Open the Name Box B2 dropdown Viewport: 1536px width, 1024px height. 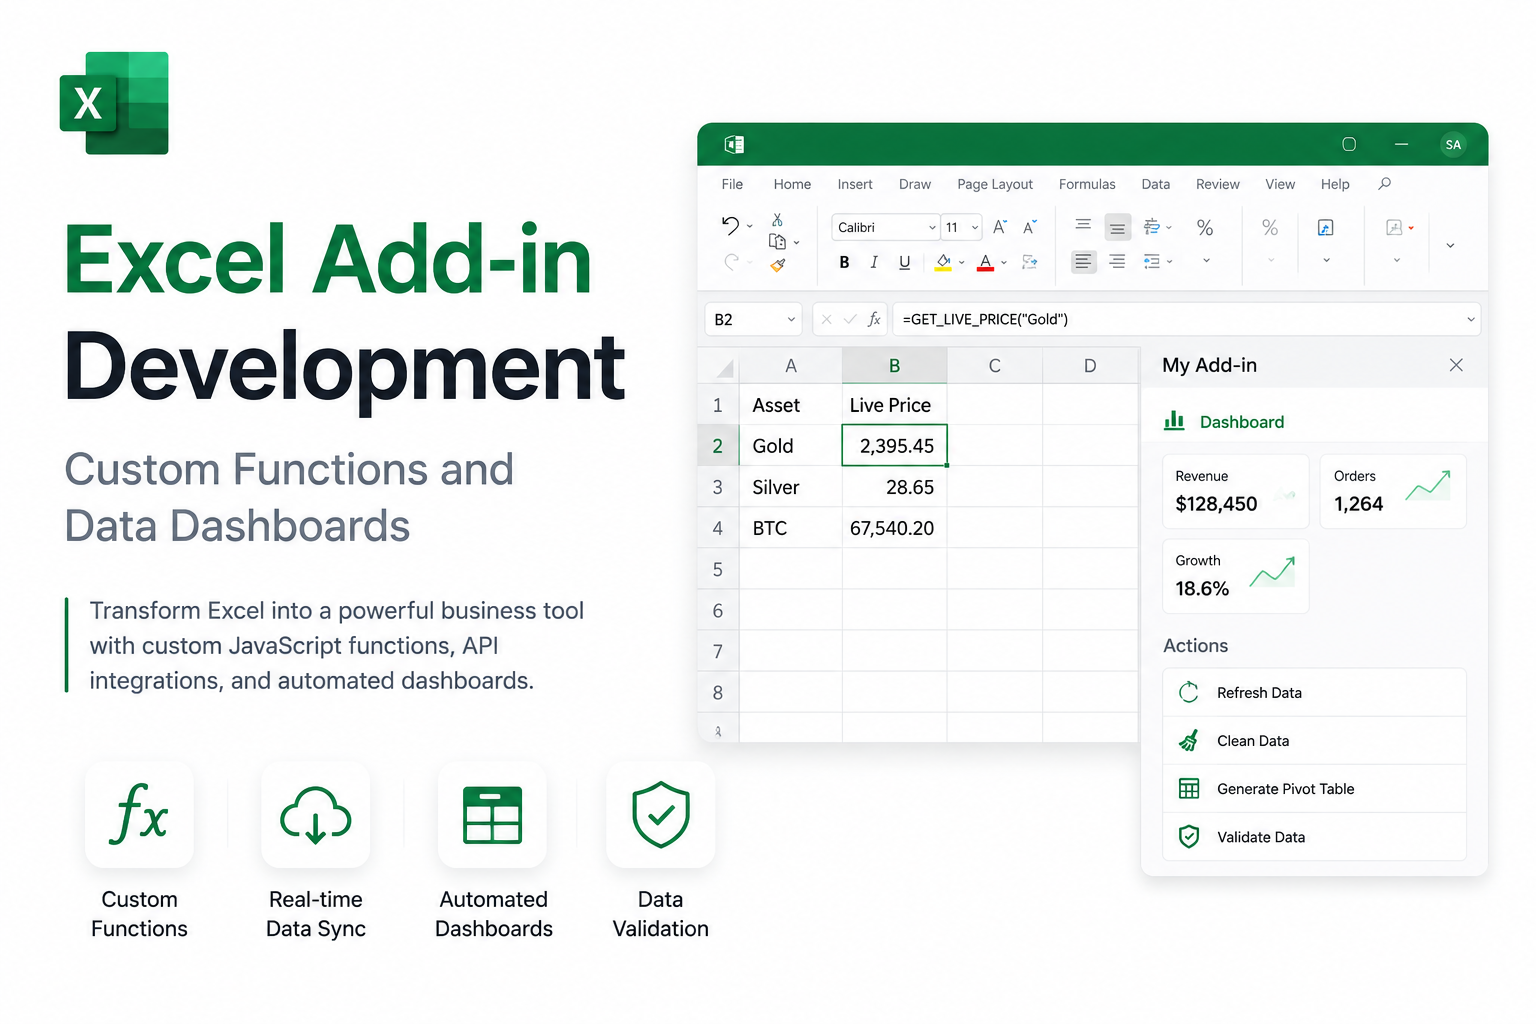click(x=791, y=319)
